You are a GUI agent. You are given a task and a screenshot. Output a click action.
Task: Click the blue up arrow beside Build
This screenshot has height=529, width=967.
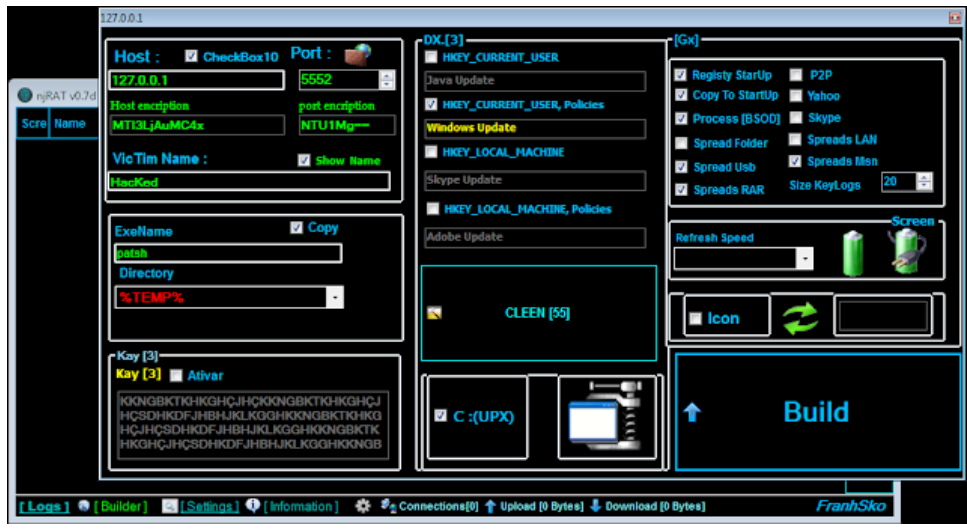pos(692,412)
